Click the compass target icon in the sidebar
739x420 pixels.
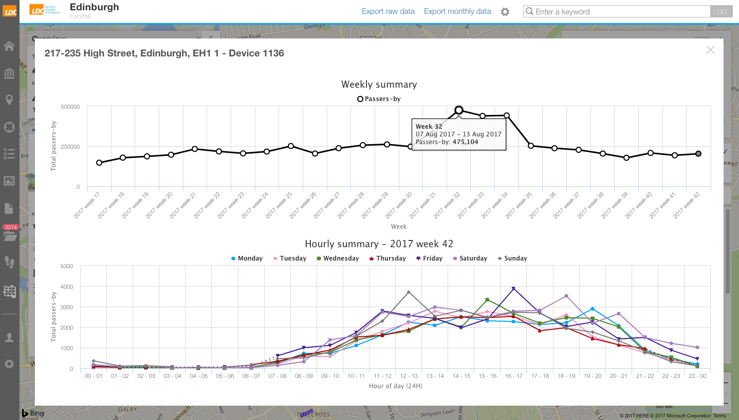tap(9, 127)
